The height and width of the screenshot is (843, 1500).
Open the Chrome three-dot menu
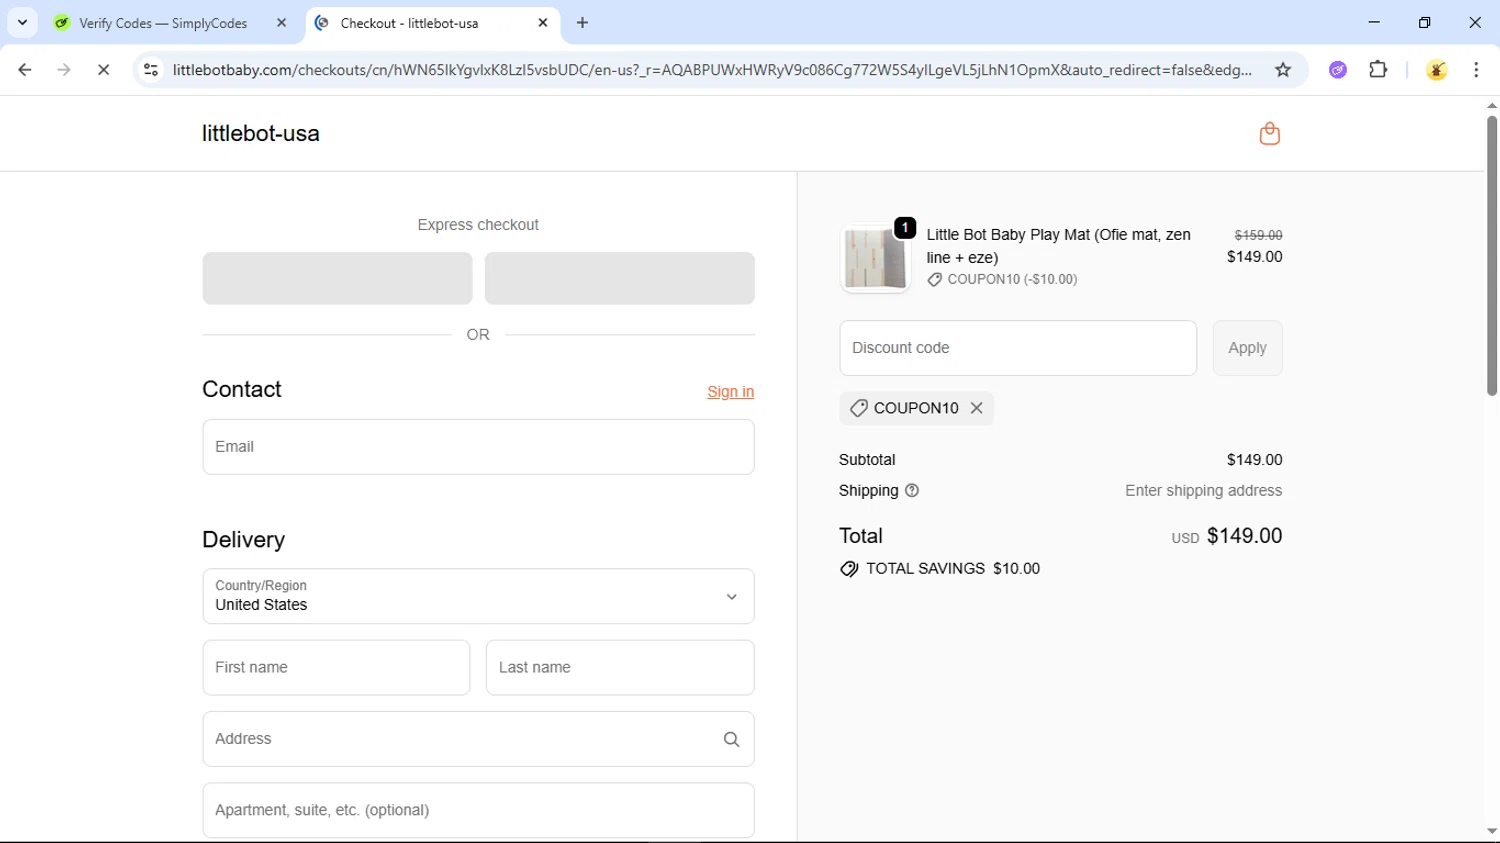pos(1476,70)
